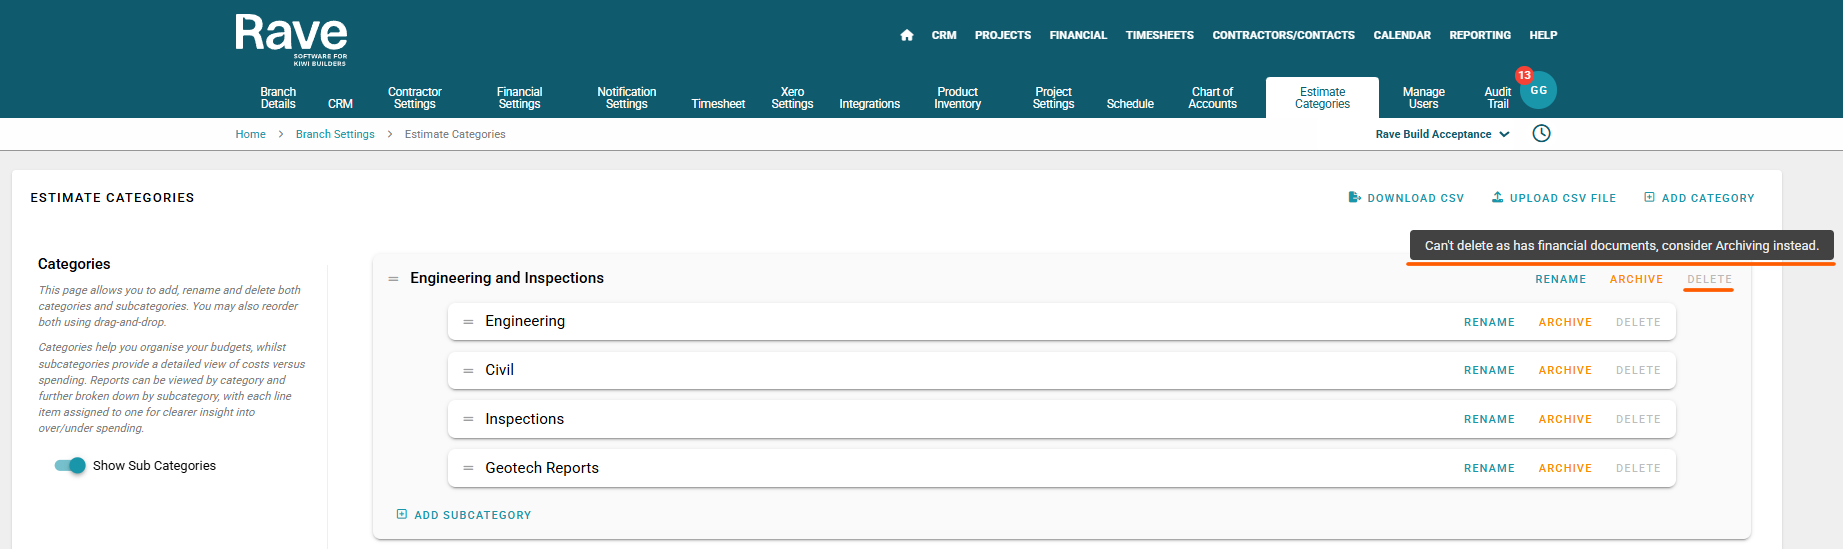Click drag handle for Engineering and Inspections
Screen dimensions: 1843x549
coord(393,279)
